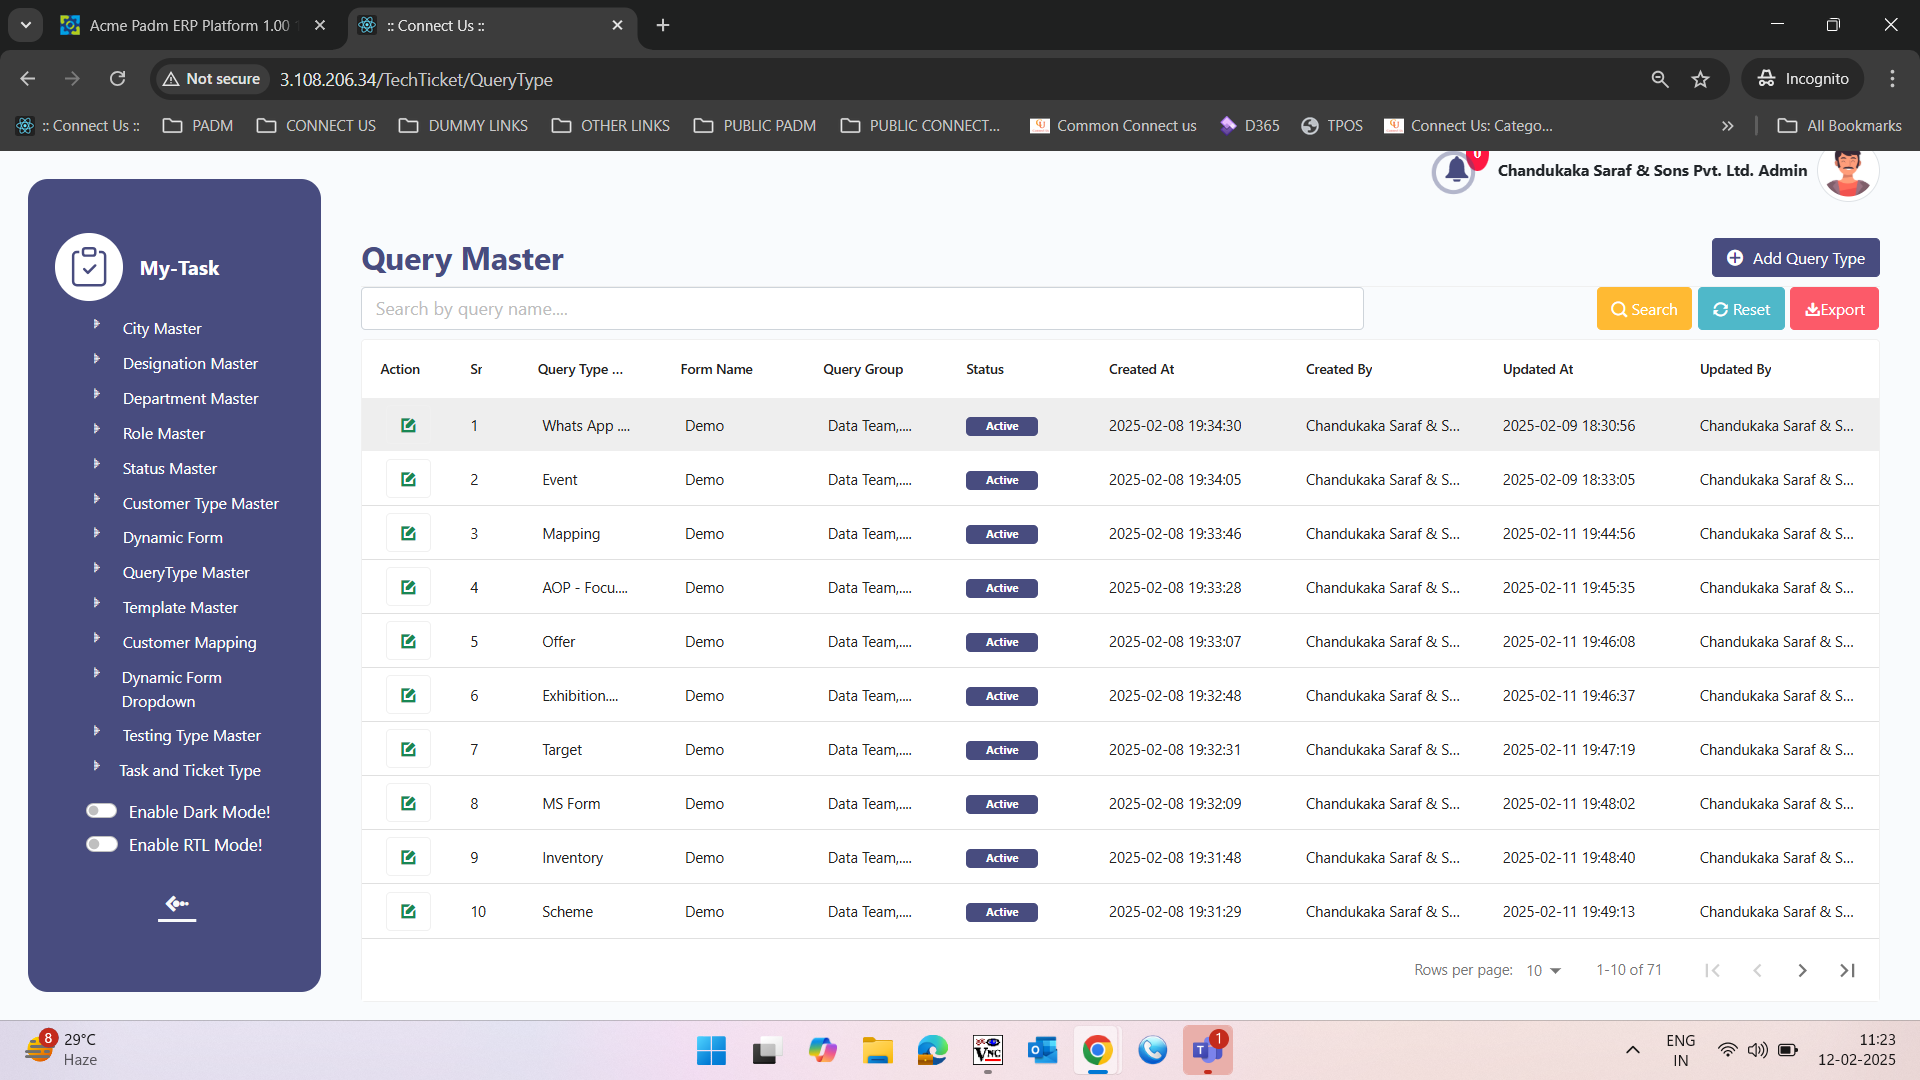Click the Export button
The image size is (1920, 1080).
[x=1834, y=309]
